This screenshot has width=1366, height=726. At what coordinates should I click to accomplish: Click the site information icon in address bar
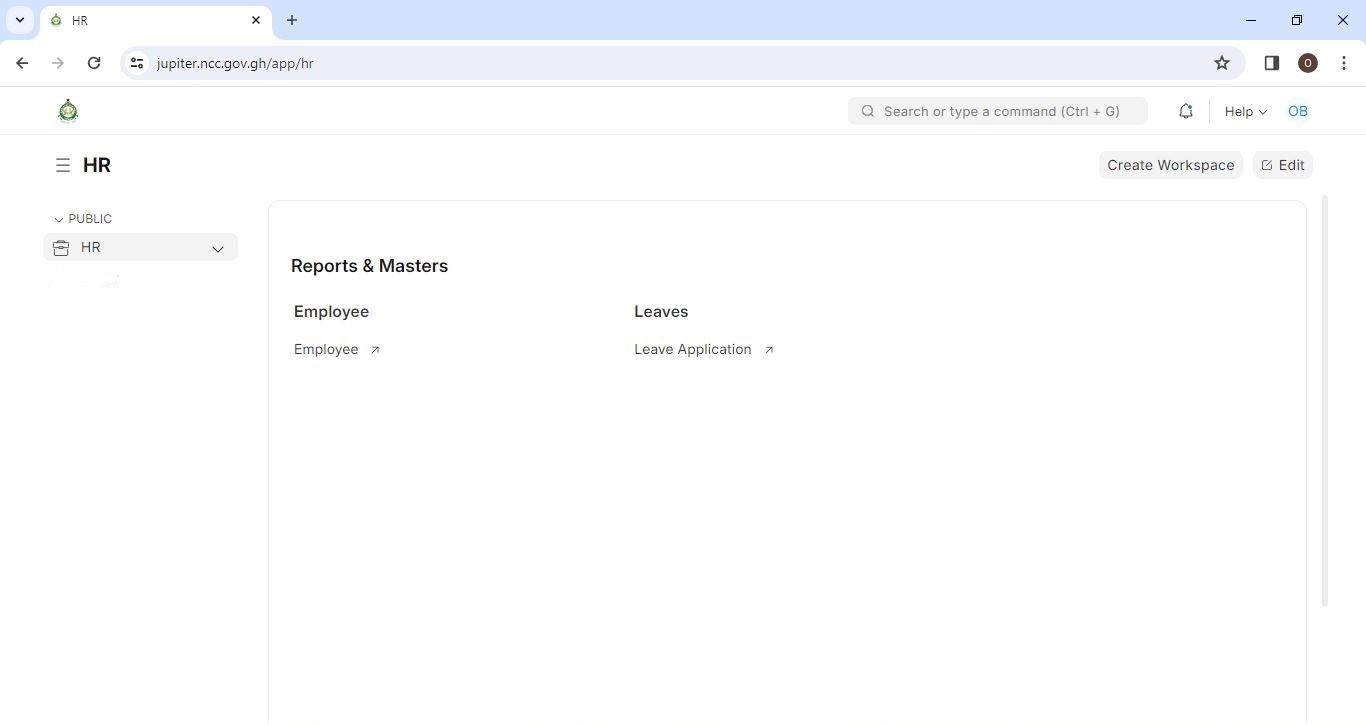(137, 63)
